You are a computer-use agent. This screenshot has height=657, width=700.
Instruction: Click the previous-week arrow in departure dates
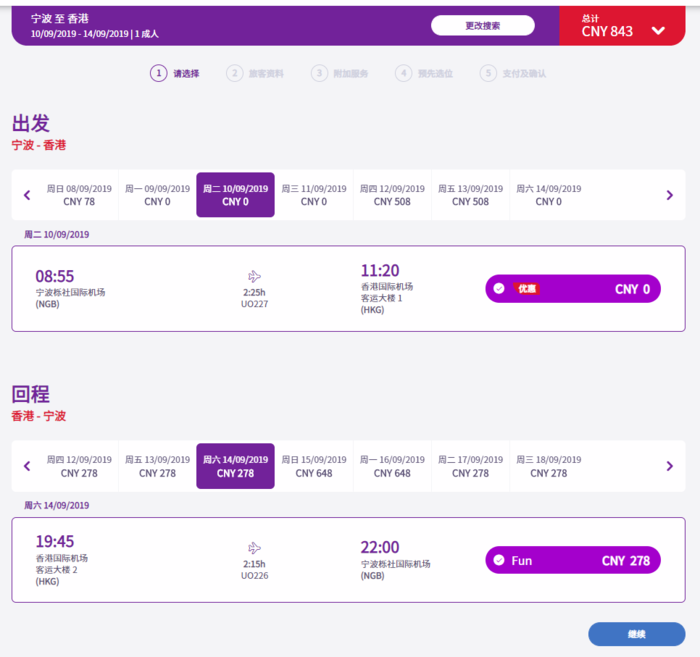click(x=27, y=195)
